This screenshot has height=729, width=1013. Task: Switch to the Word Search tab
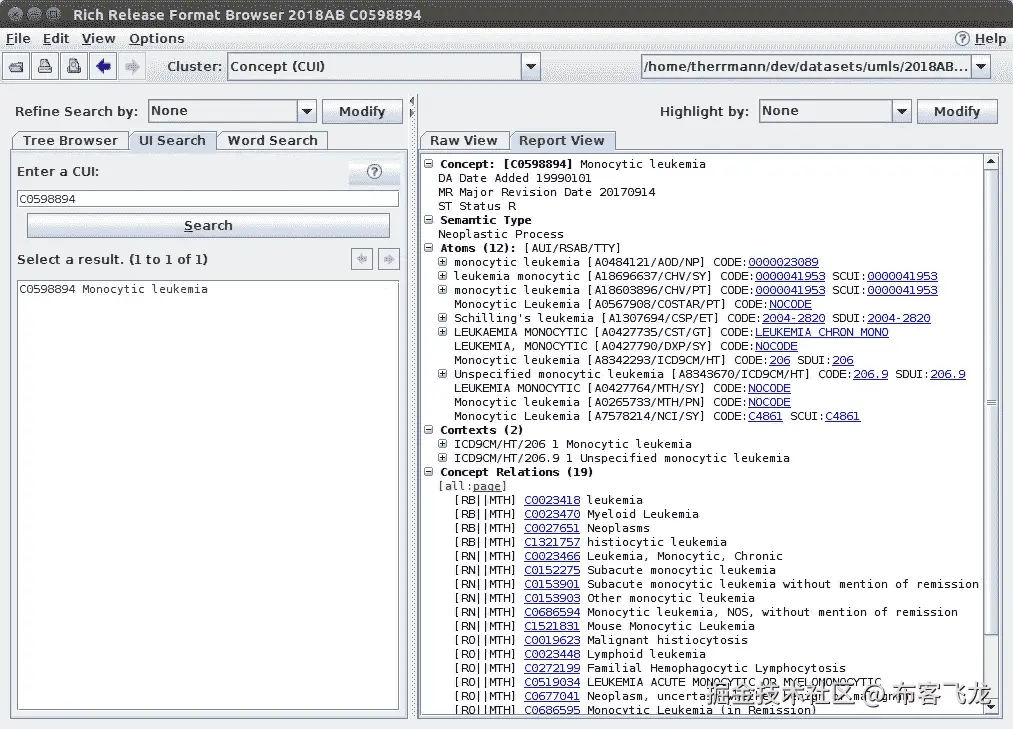point(272,140)
